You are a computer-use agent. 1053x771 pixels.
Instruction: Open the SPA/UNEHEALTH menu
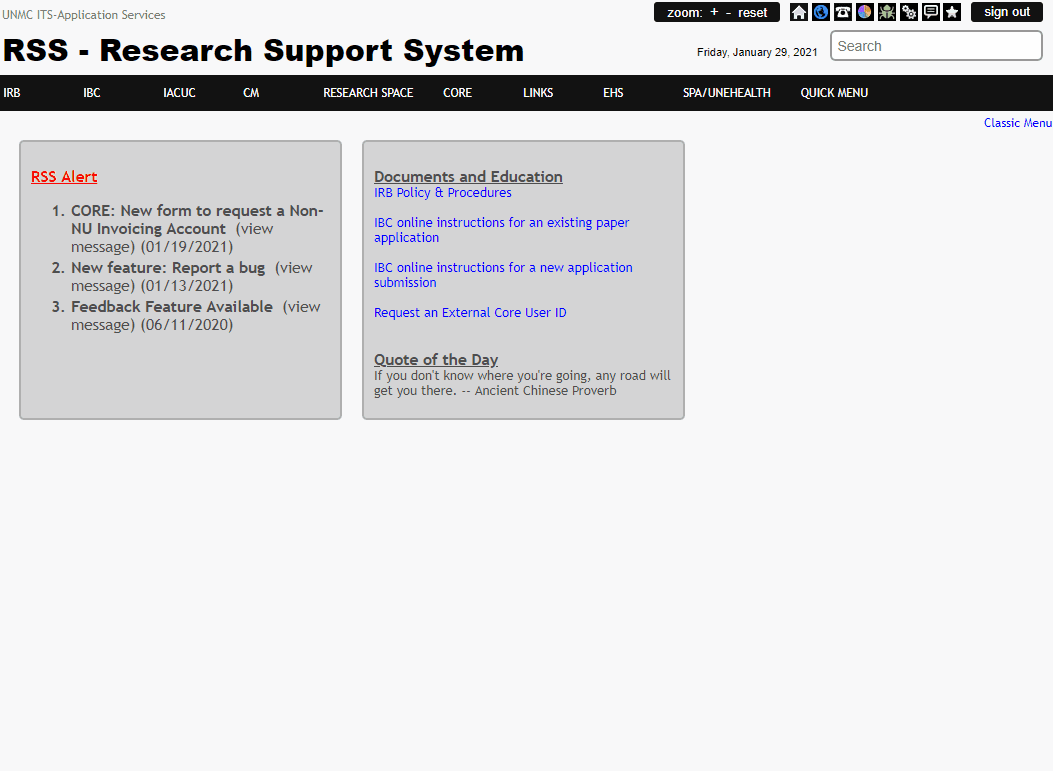[x=727, y=93]
